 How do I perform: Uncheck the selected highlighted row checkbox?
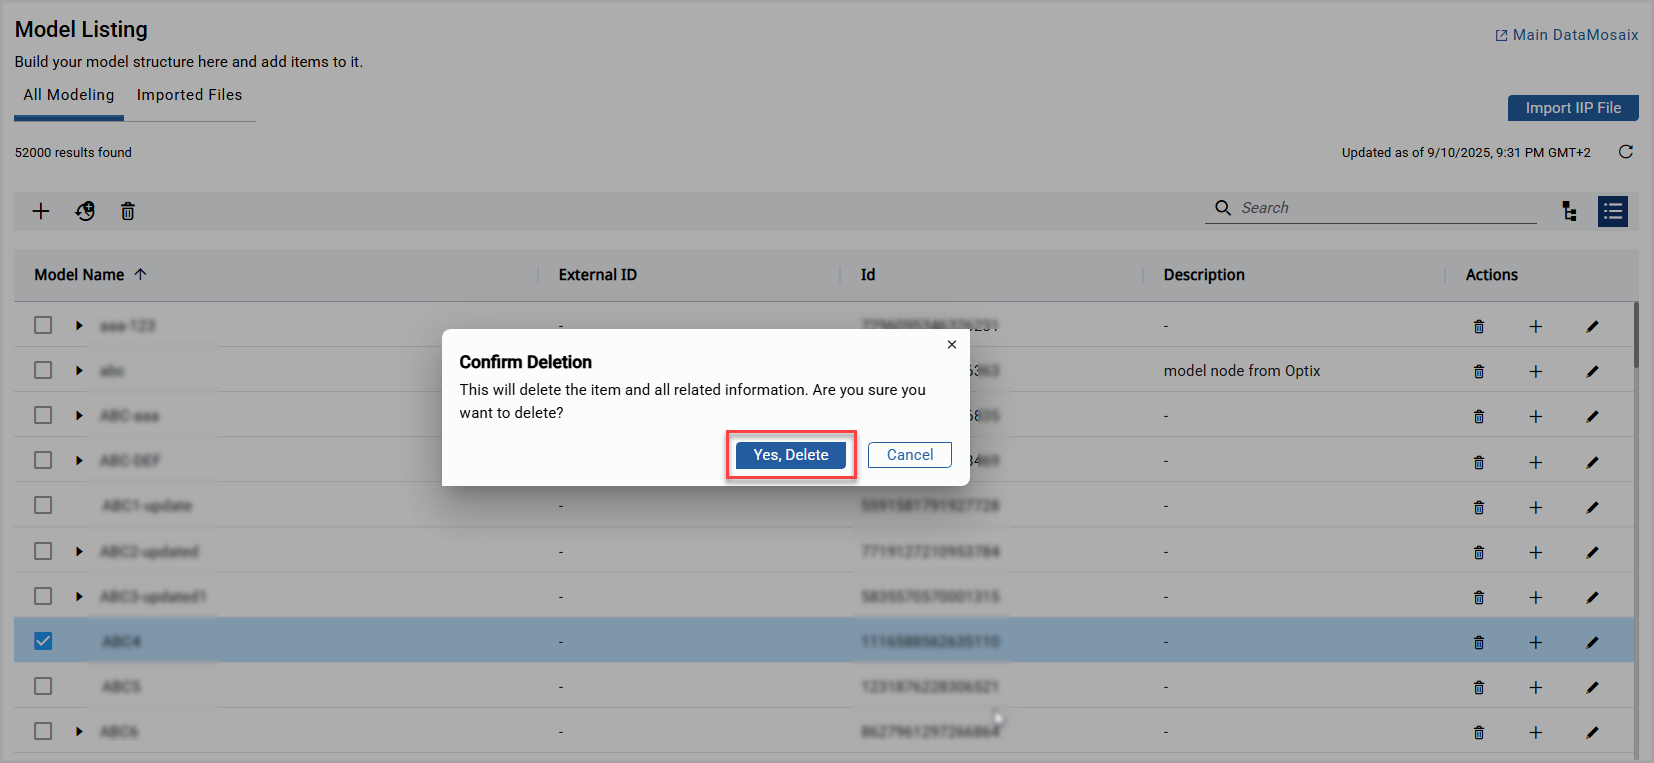point(43,641)
